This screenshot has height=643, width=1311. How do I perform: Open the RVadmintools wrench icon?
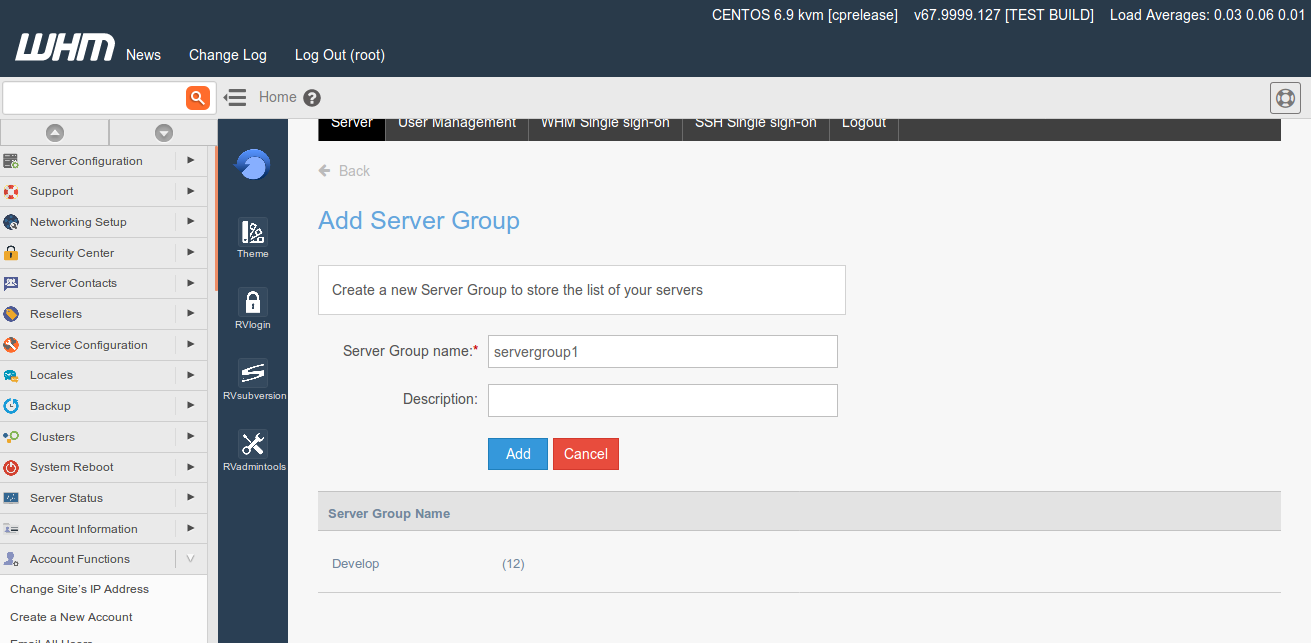pyautogui.click(x=253, y=448)
